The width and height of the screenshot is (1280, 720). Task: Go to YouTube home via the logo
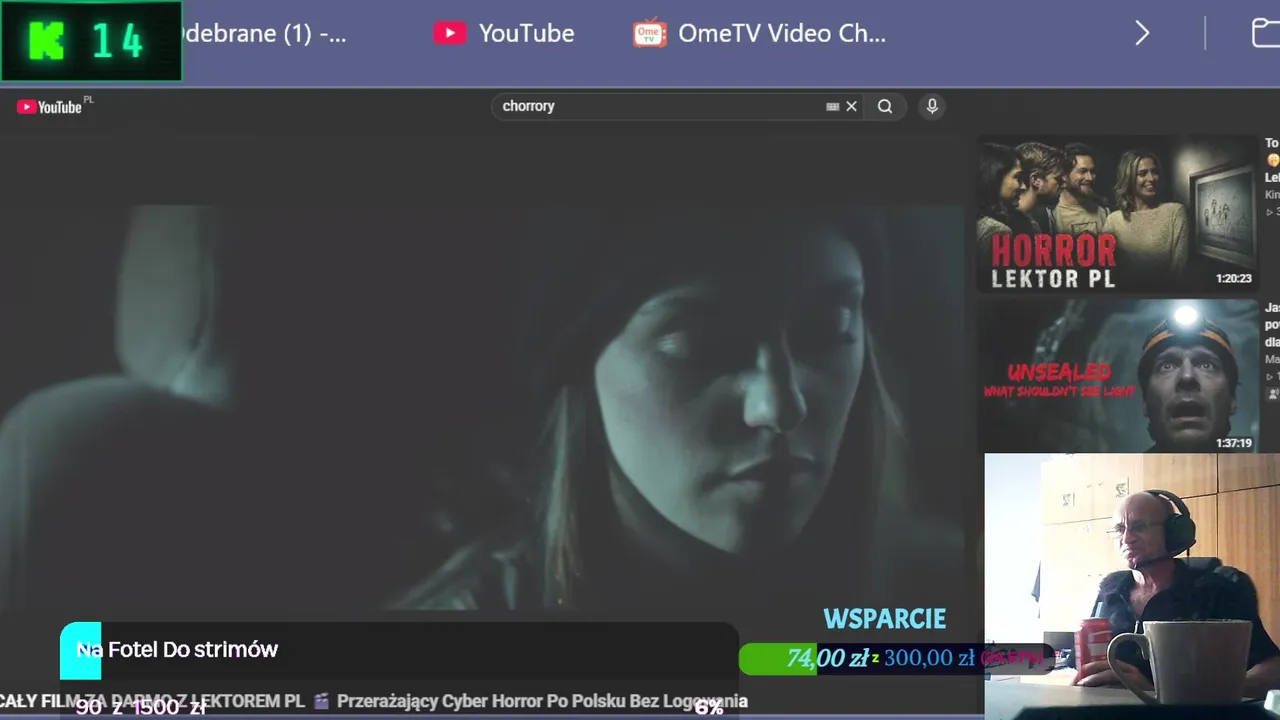[x=50, y=107]
